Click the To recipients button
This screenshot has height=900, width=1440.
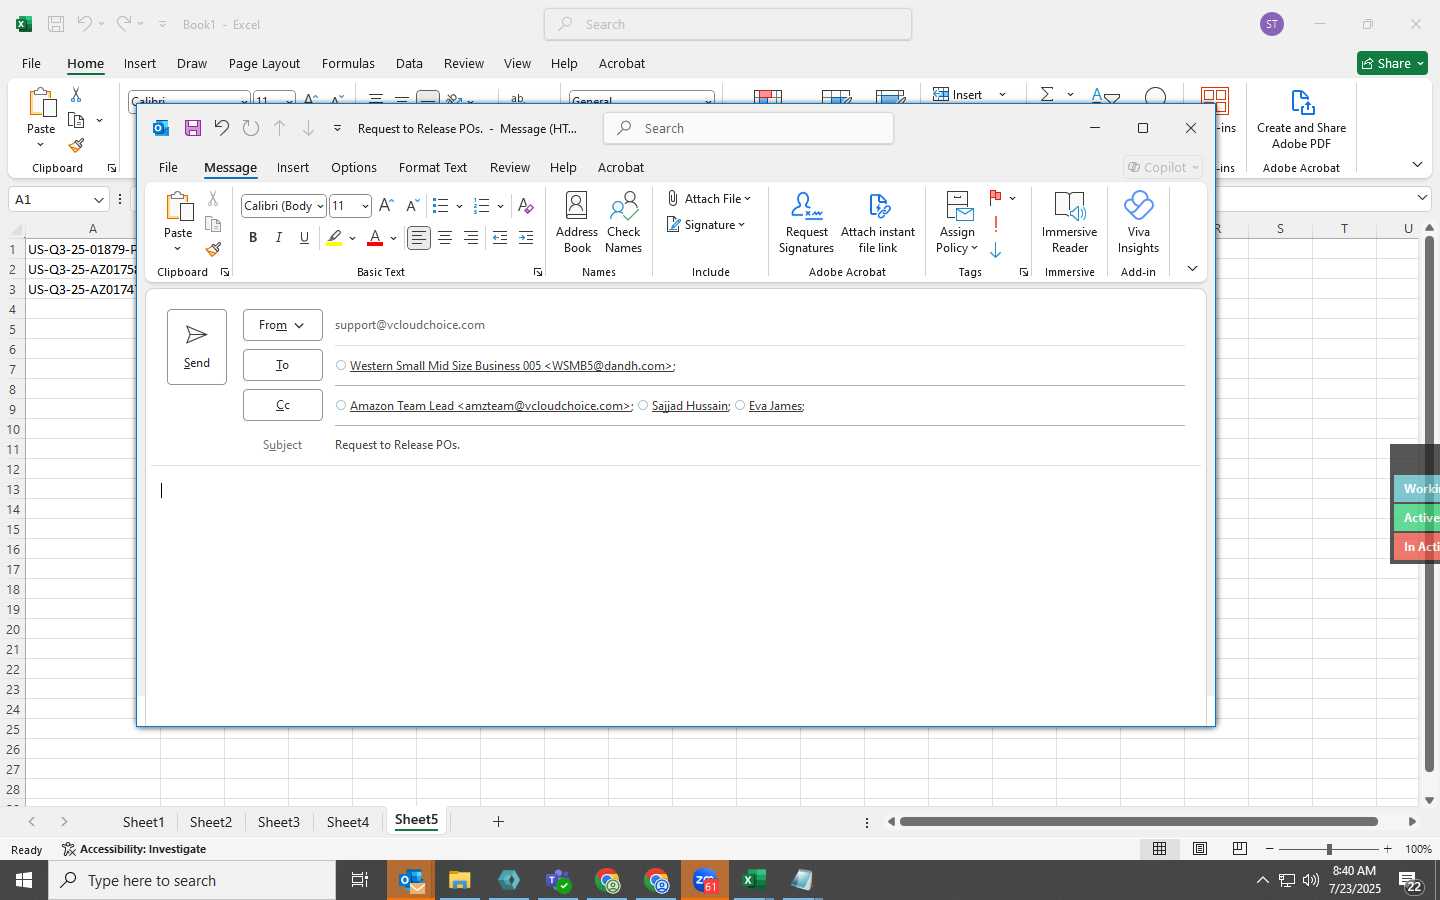pos(282,365)
